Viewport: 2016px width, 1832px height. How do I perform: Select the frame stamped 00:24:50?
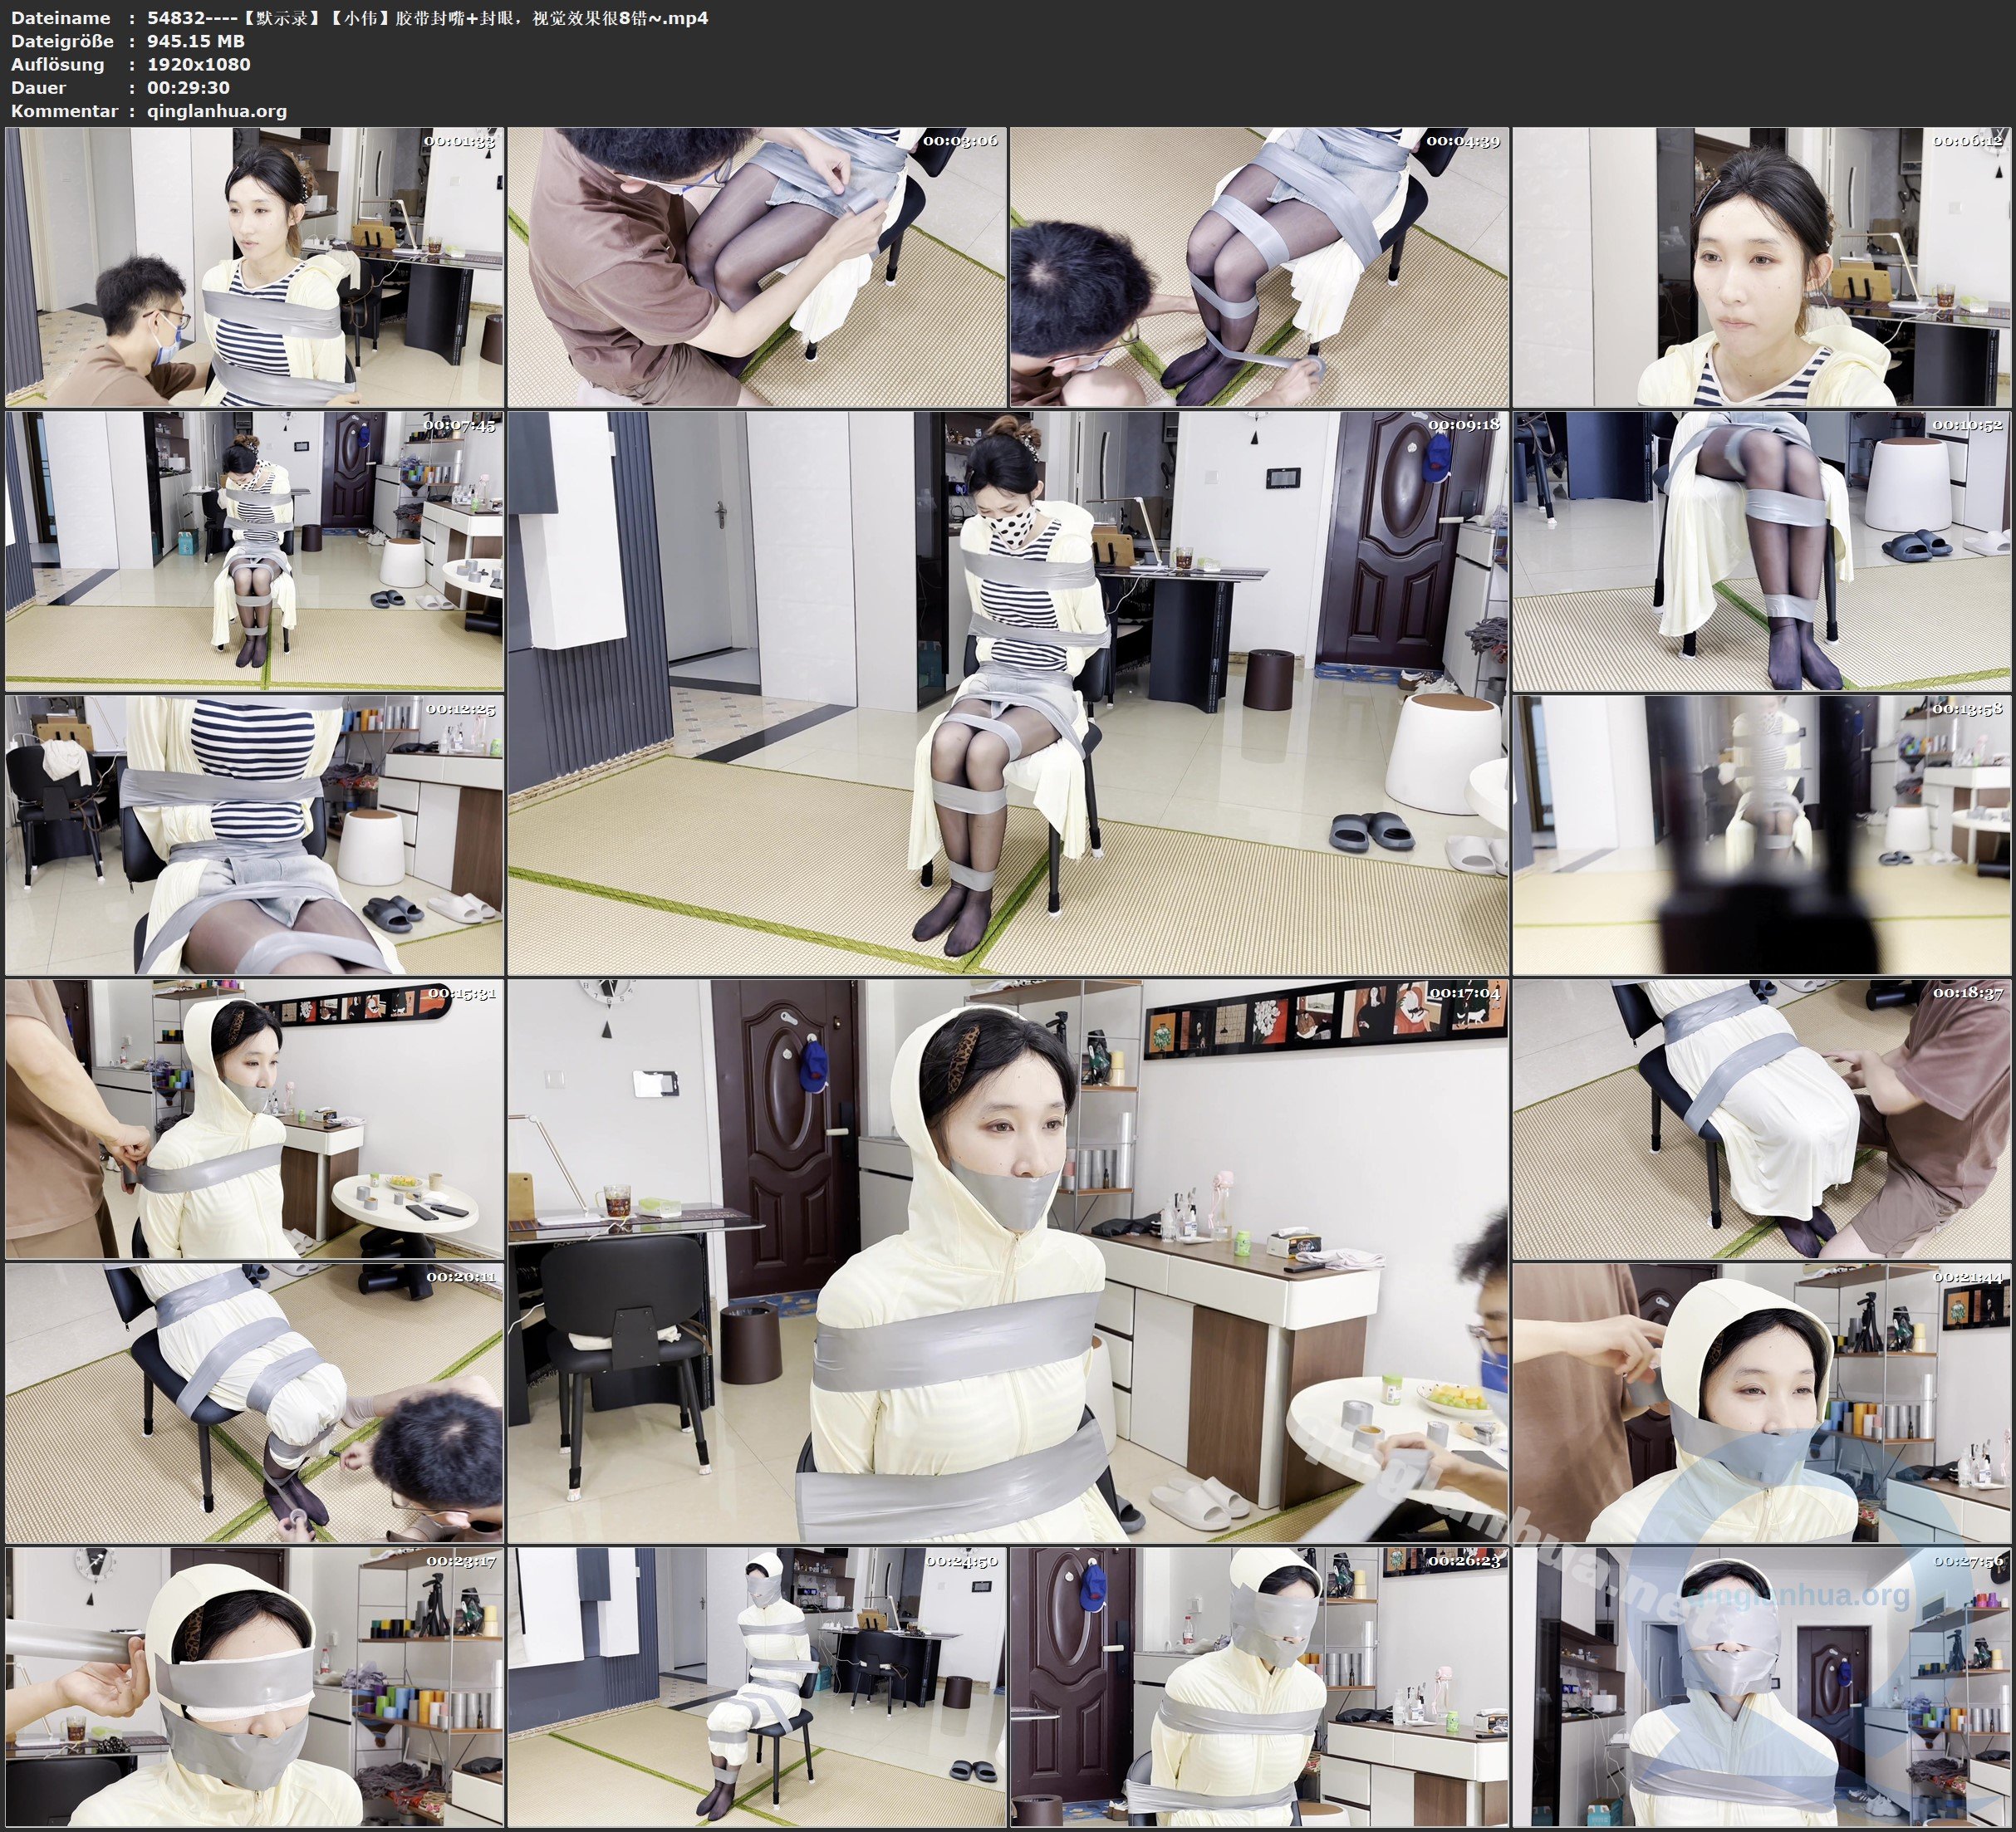[x=757, y=1687]
